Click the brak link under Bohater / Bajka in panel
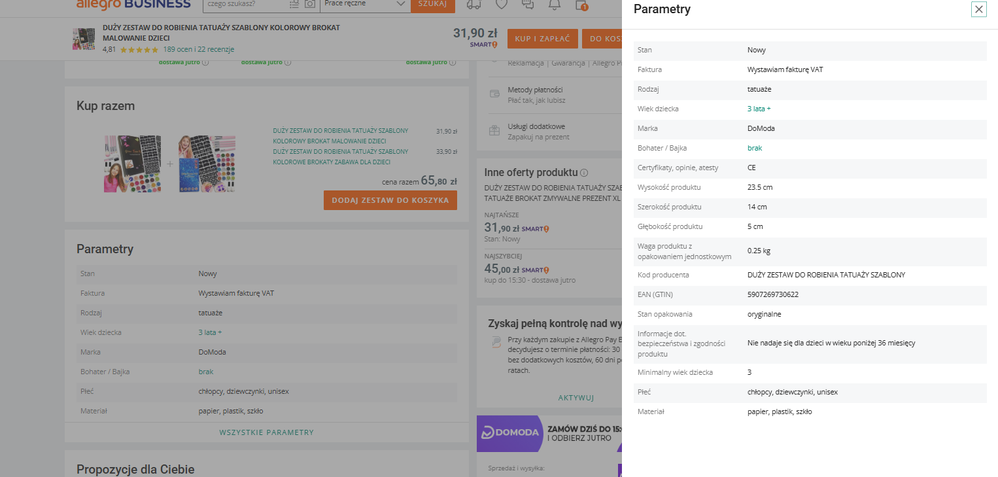This screenshot has width=998, height=477. pos(754,148)
